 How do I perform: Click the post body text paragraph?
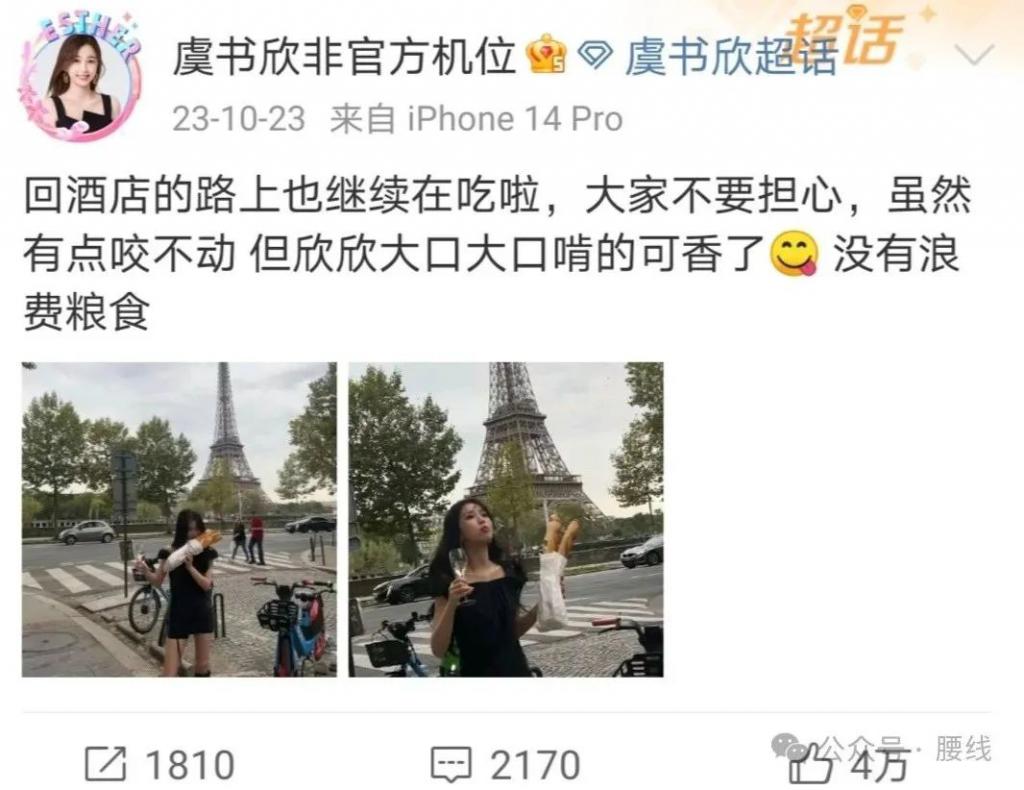point(498,255)
